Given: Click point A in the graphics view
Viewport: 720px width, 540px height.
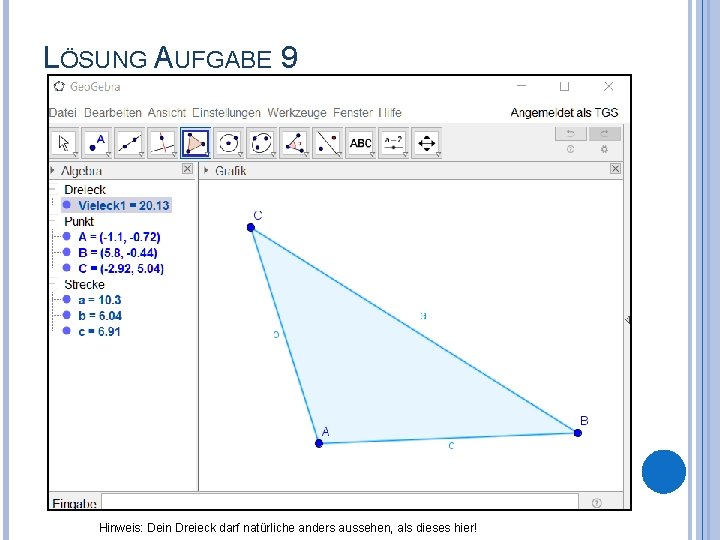Looking at the screenshot, I should point(319,443).
